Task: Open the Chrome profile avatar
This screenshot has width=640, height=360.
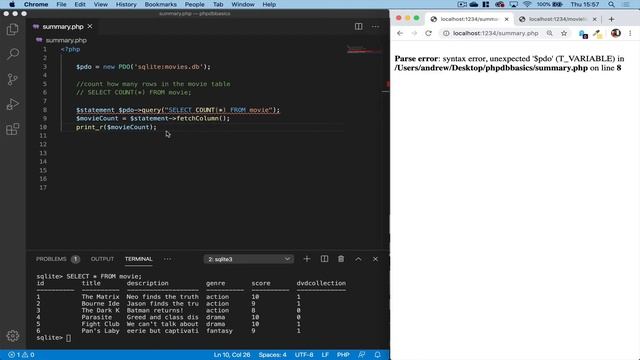Action: pyautogui.click(x=616, y=33)
